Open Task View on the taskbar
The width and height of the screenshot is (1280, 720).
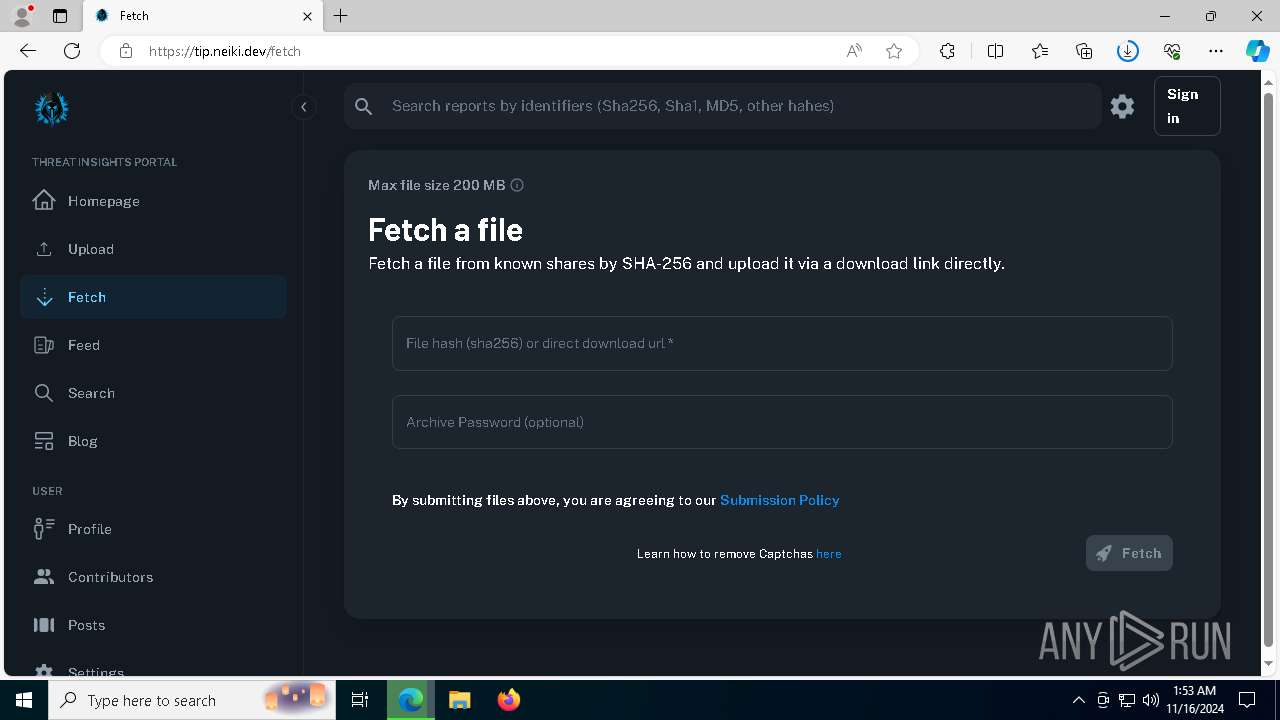click(360, 700)
